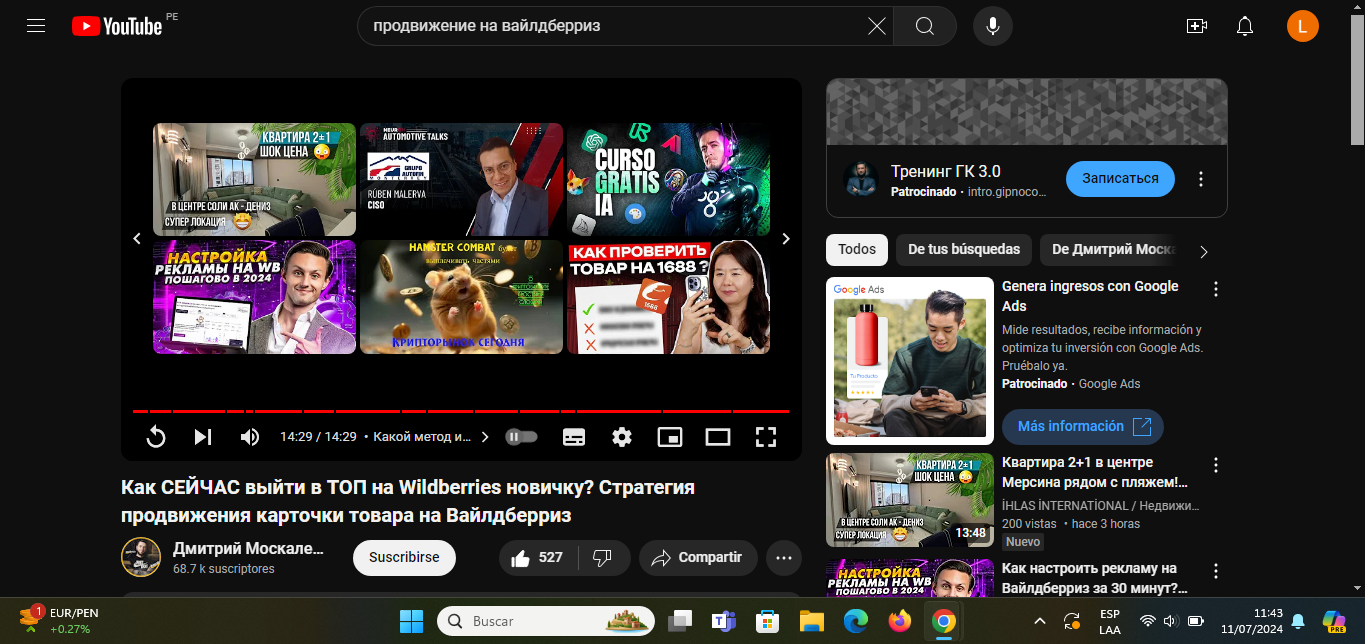Open the Curso Gratis IA thumbnail

click(668, 179)
